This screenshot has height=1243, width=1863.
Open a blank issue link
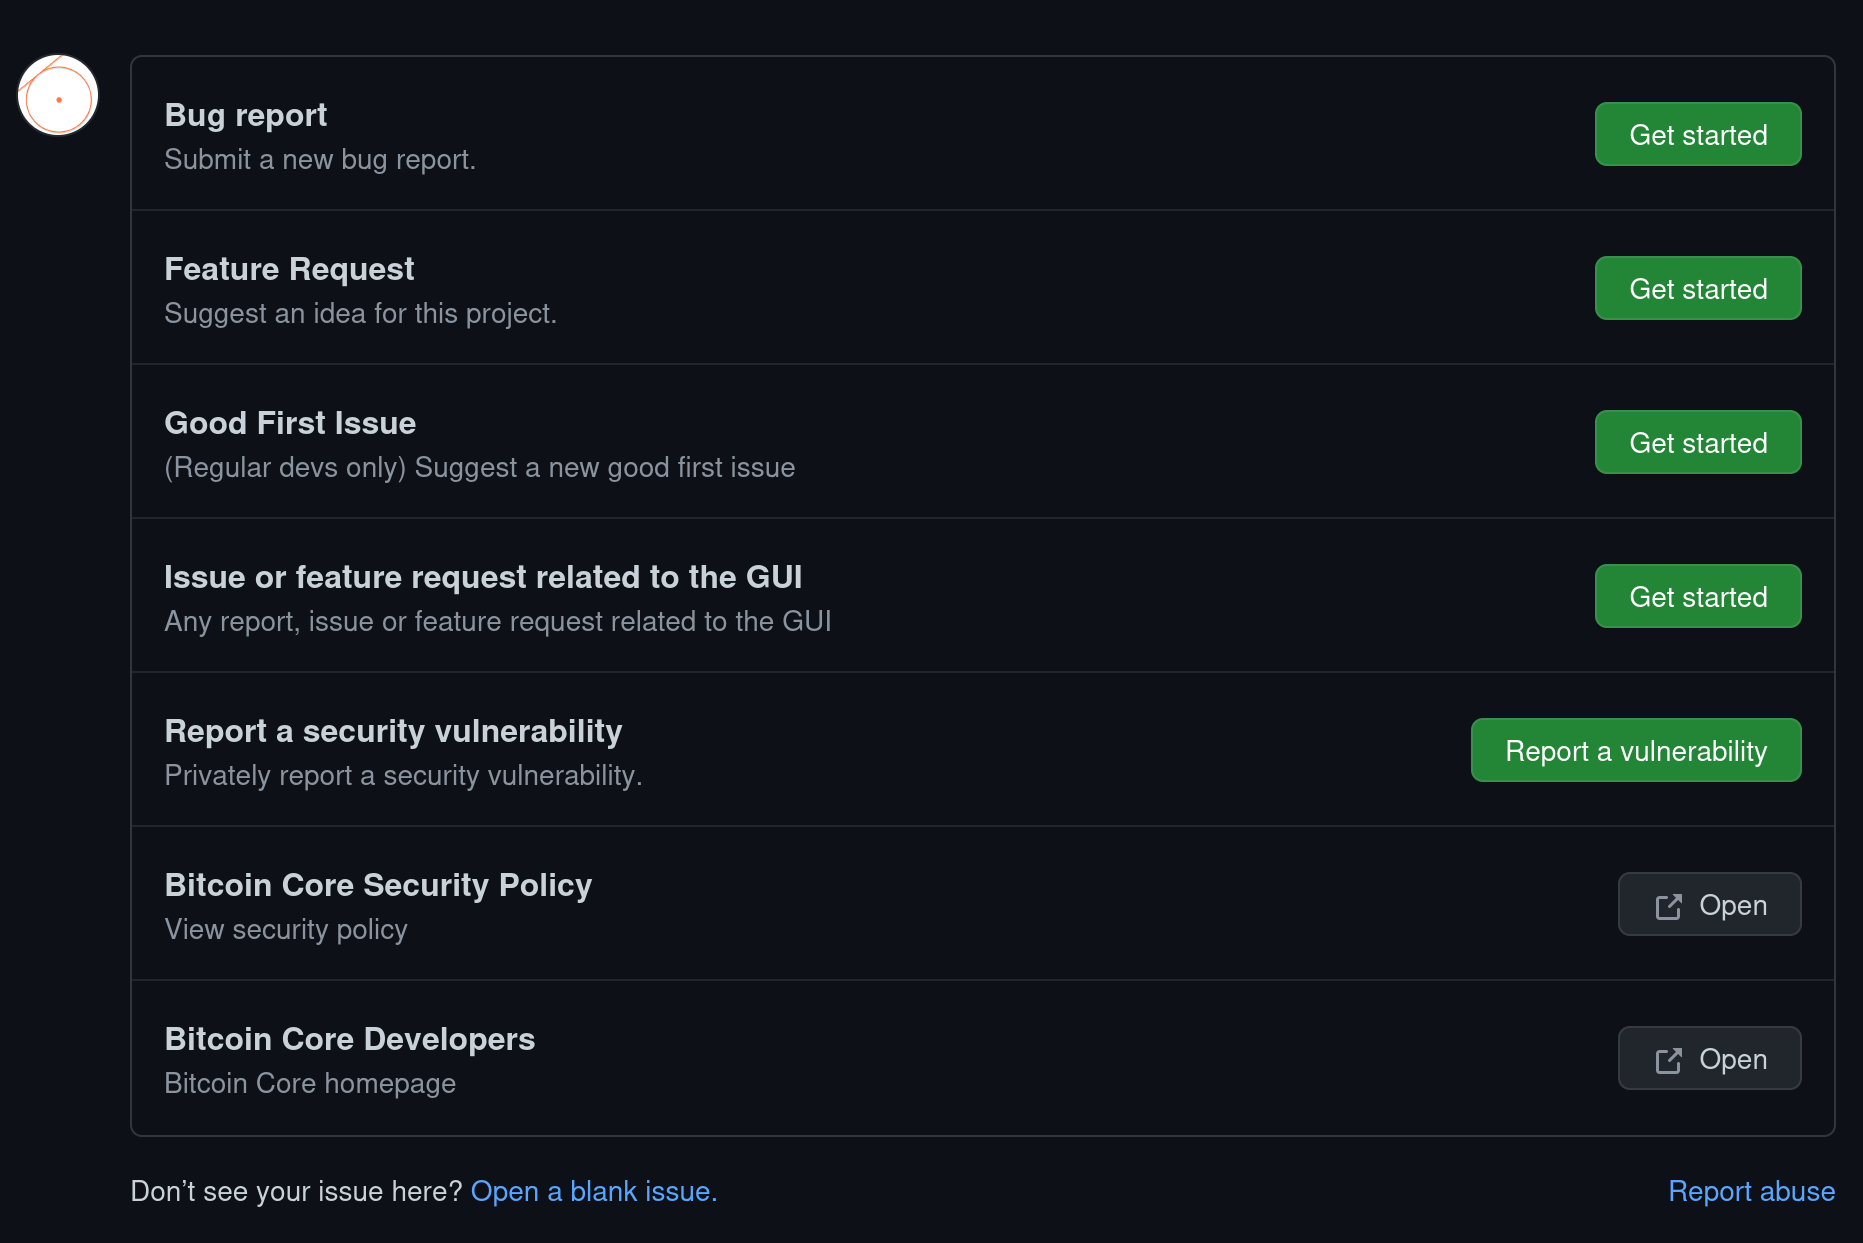point(593,1191)
